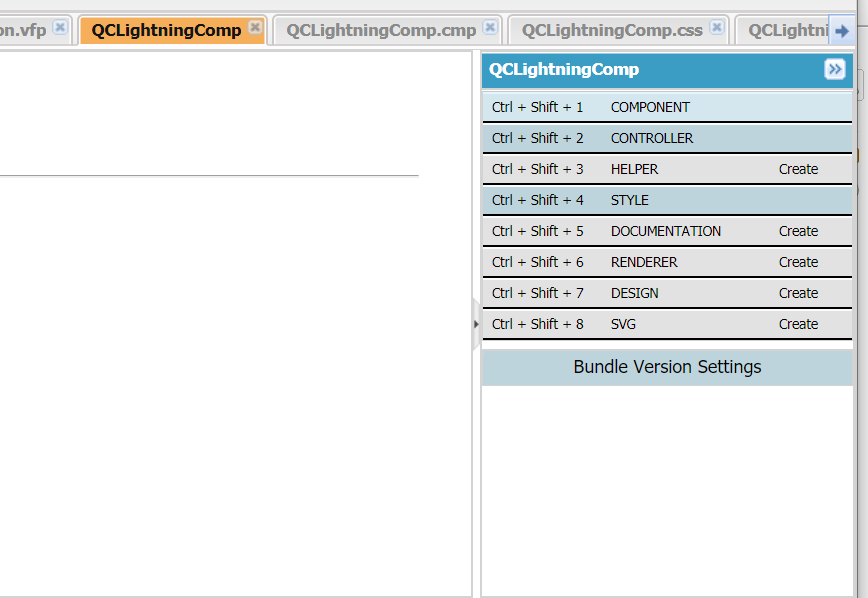Screen dimensions: 868x598
Task: Open the .vfp file tab
Action: click(25, 30)
